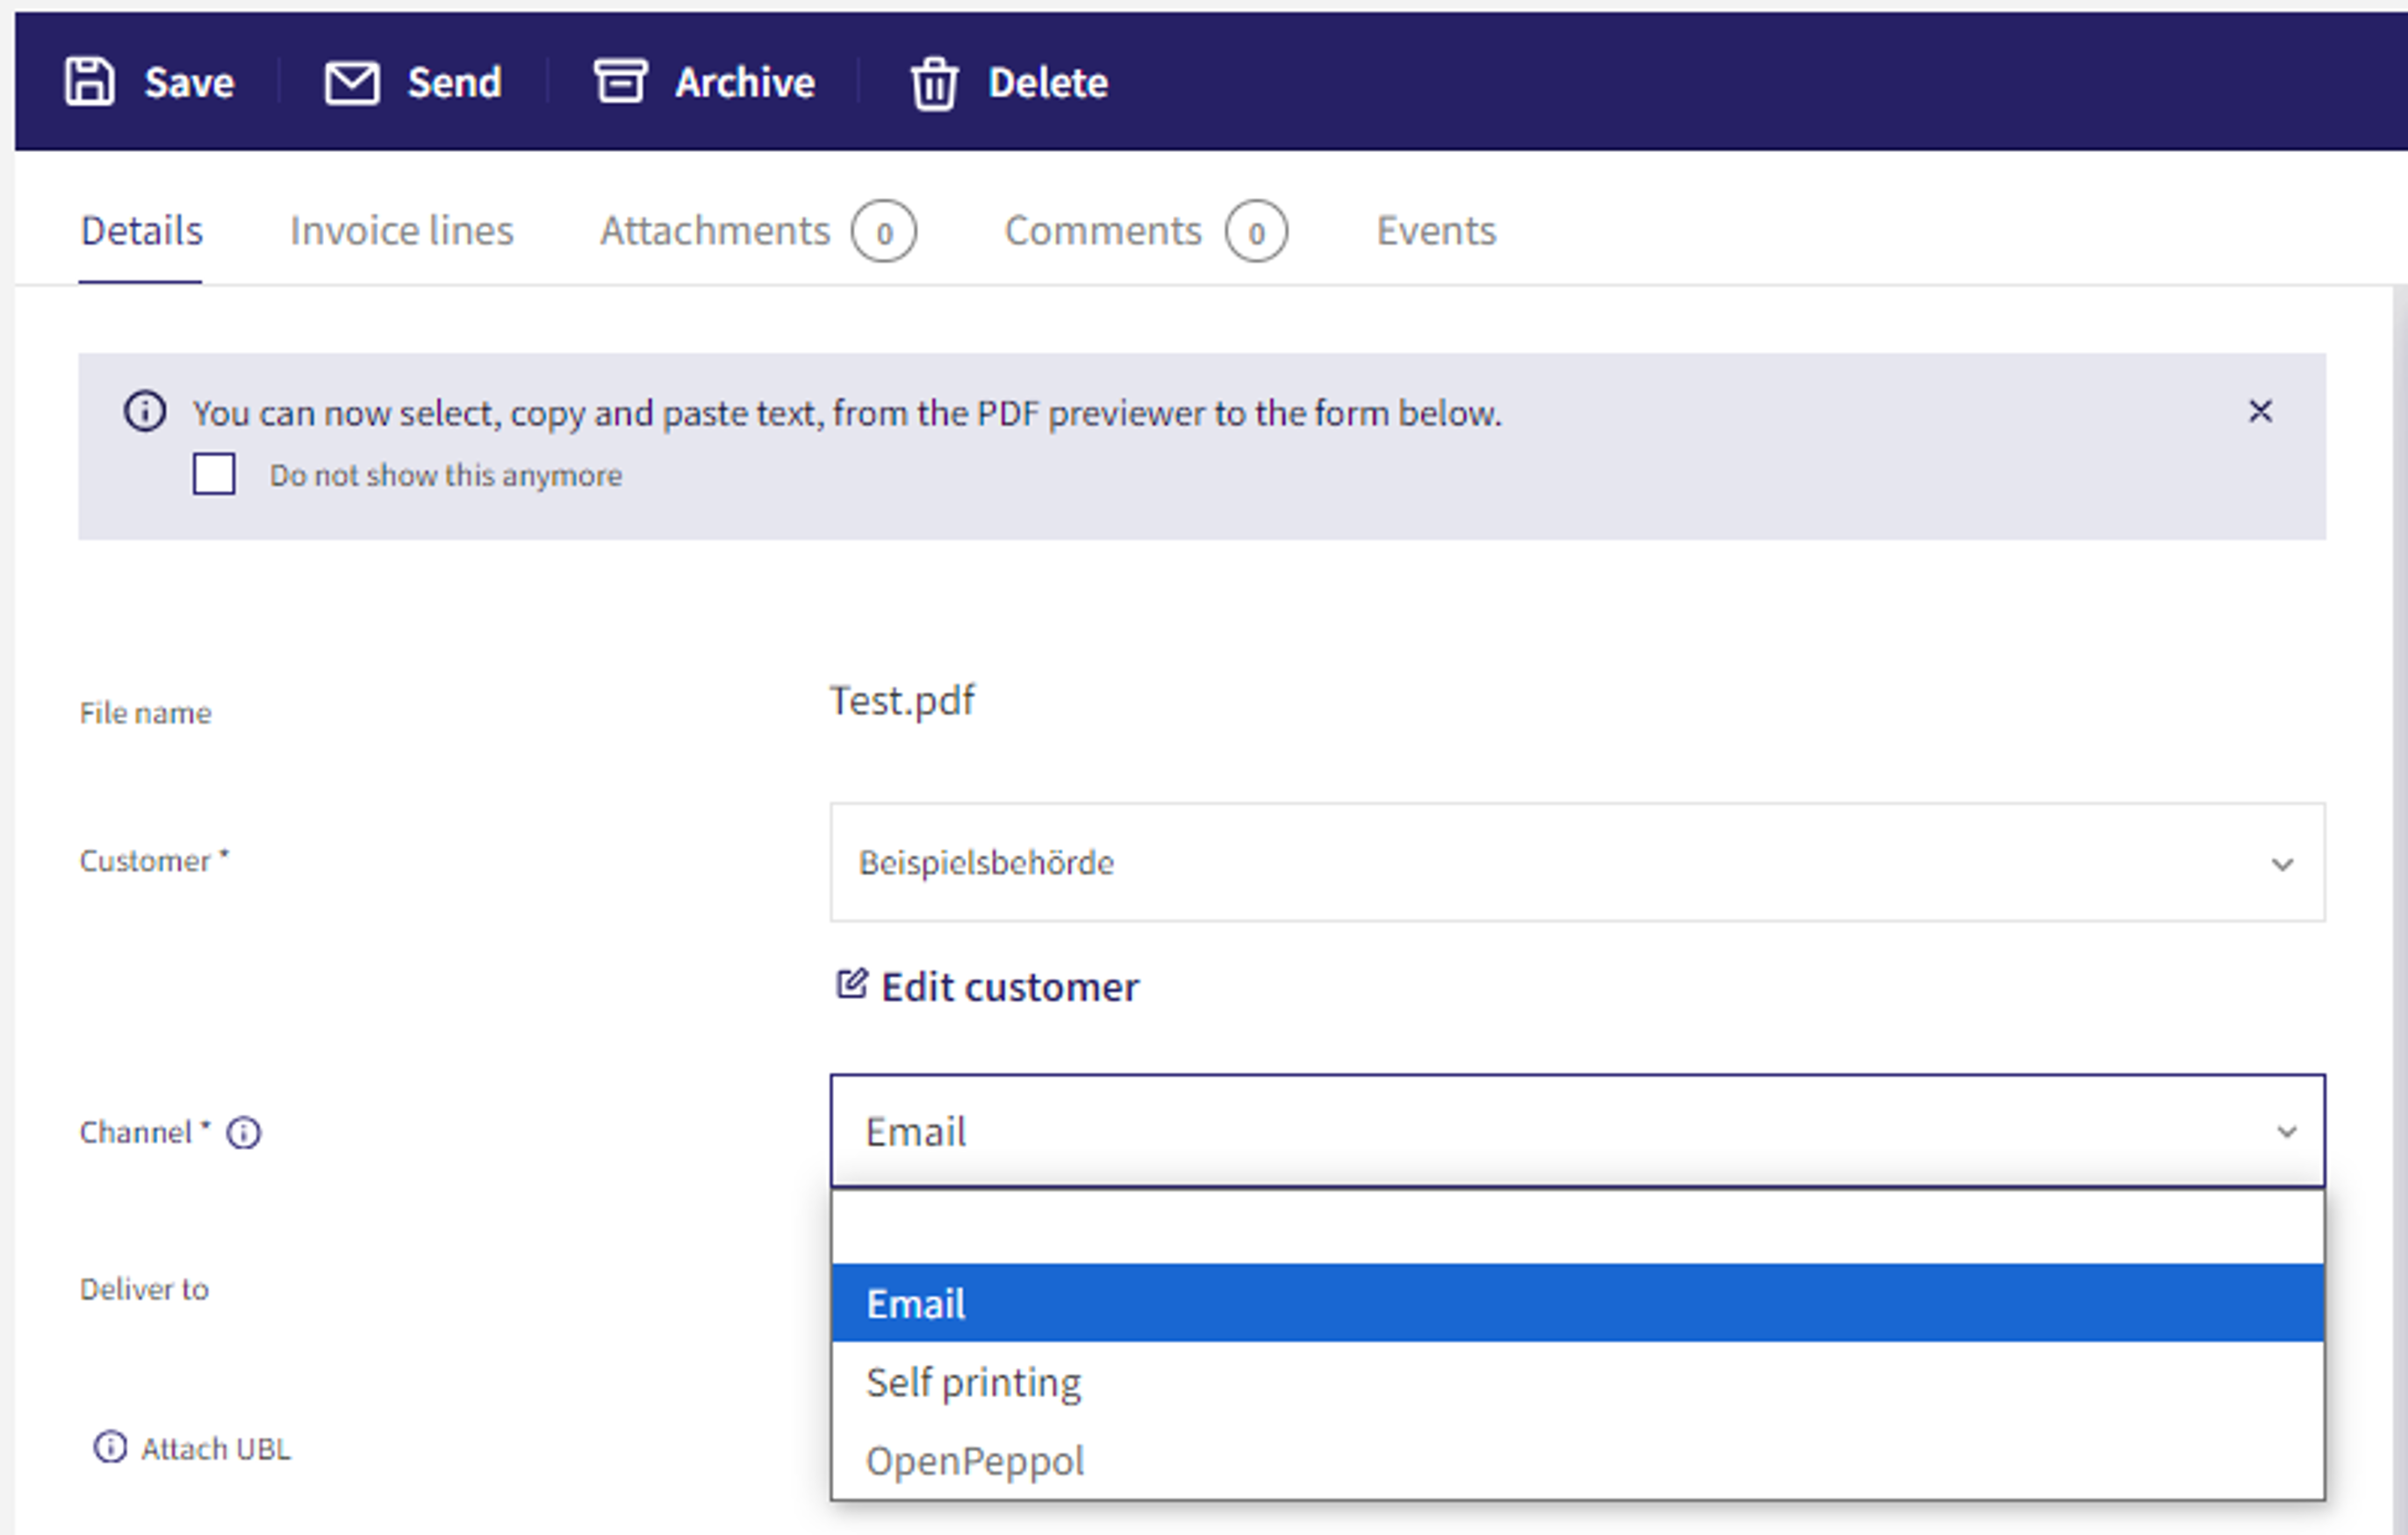Choose the blank option in the Channel list
This screenshot has width=2408, height=1535.
point(1577,1228)
